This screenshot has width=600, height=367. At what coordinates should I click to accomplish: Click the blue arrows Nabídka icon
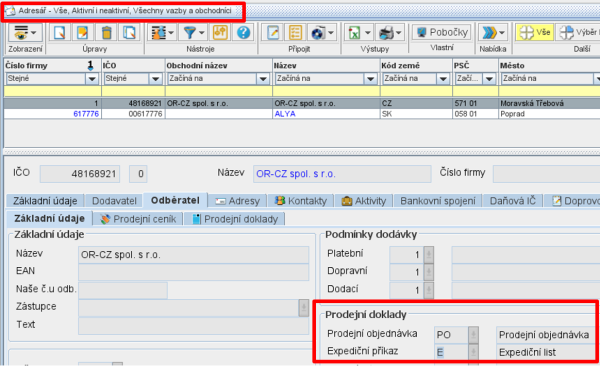pos(489,33)
